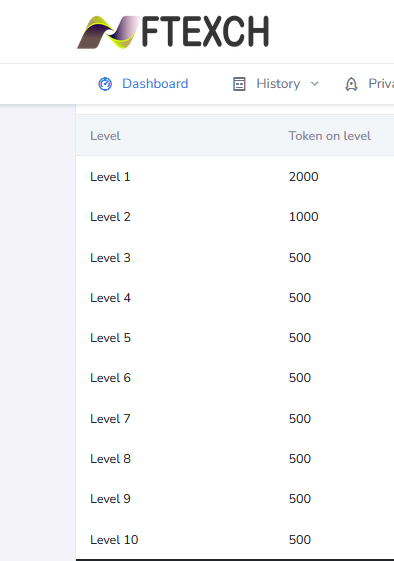This screenshot has height=561, width=394.
Task: Select the Level 4 row label
Action: click(x=110, y=298)
